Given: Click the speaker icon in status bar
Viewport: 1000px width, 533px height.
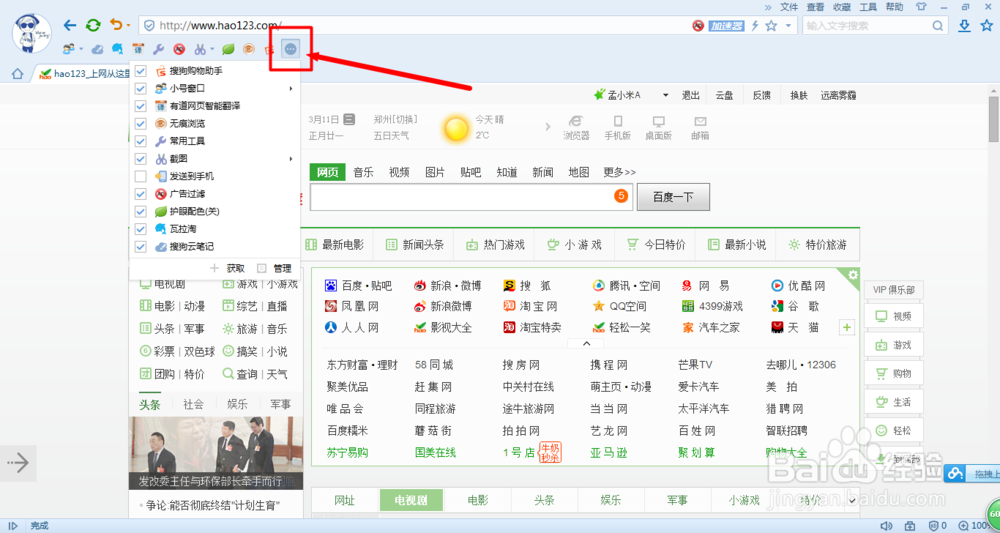Looking at the screenshot, I should tap(885, 526).
